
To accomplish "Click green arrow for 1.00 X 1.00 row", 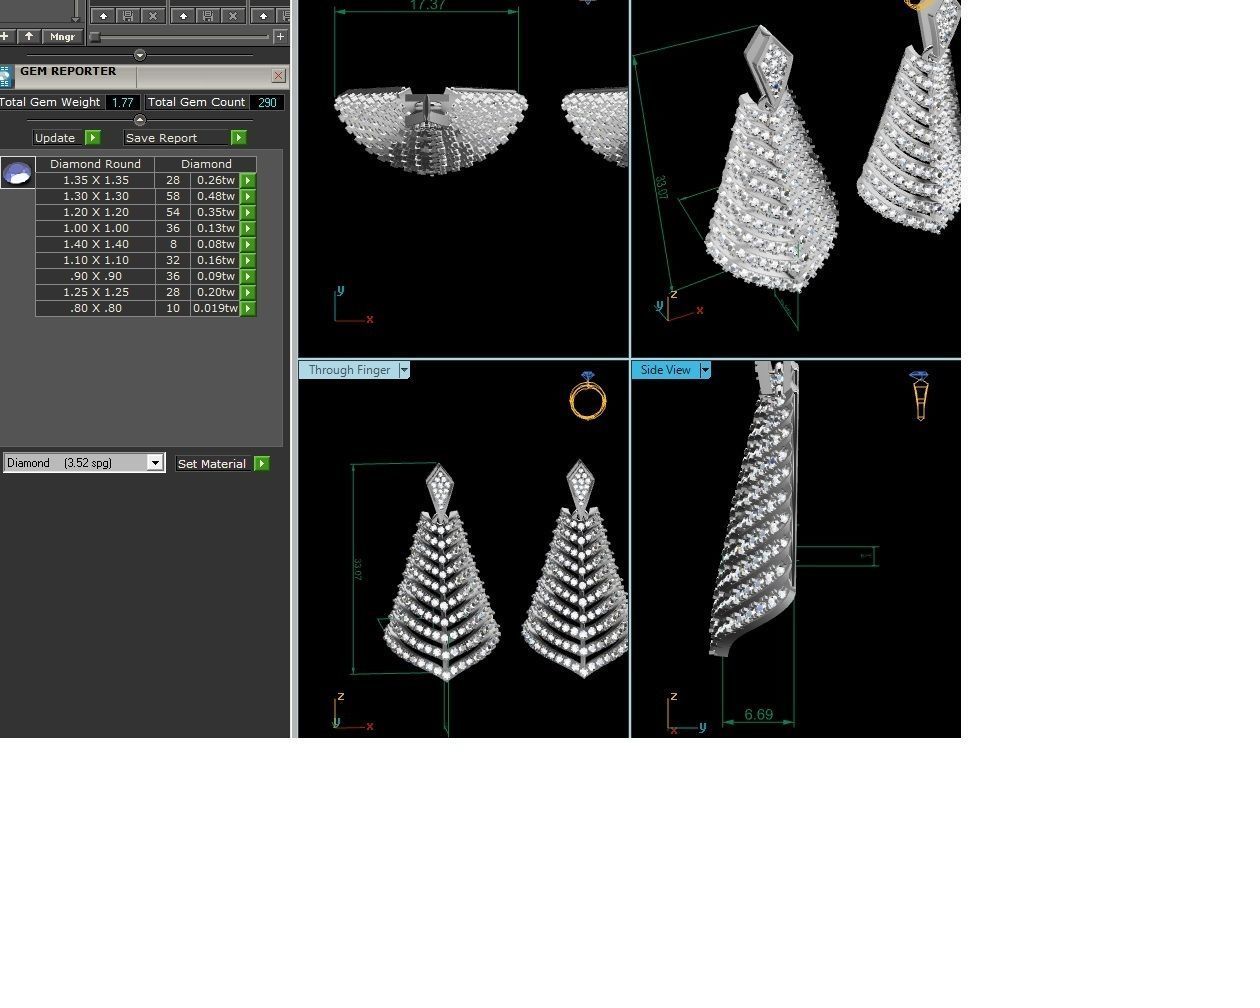I will click(x=248, y=228).
